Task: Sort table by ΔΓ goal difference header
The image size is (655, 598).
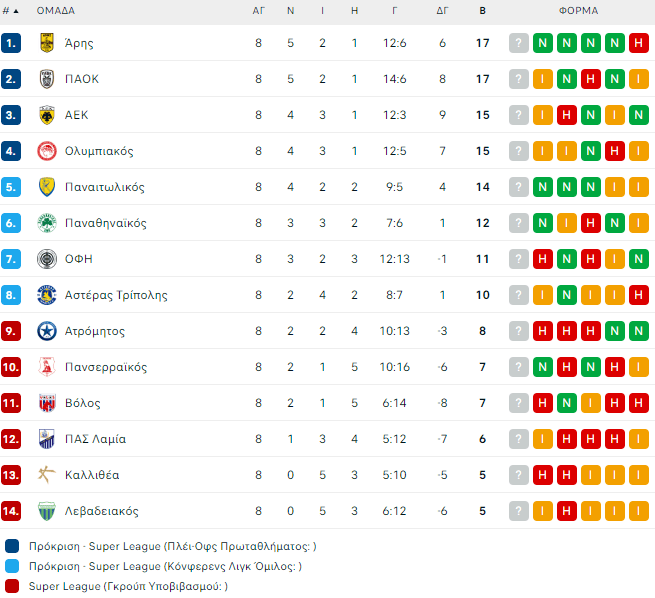Action: 442,11
